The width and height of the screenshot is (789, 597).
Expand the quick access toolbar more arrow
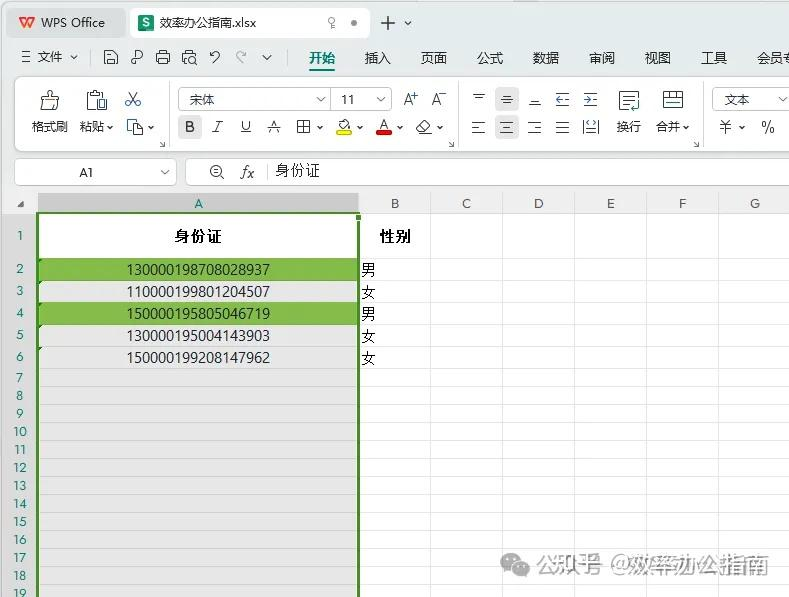tap(267, 57)
